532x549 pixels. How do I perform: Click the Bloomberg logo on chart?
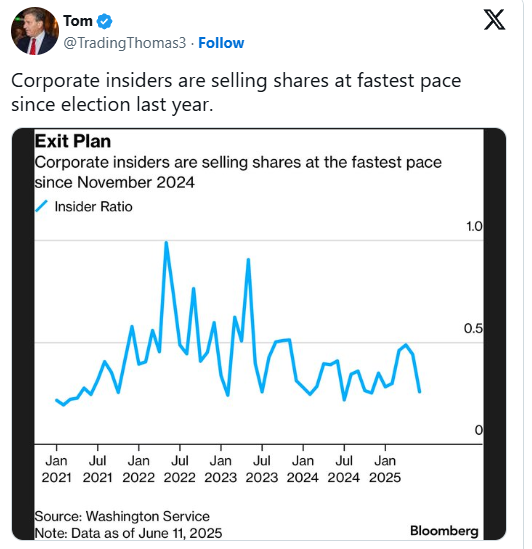pyautogui.click(x=444, y=531)
